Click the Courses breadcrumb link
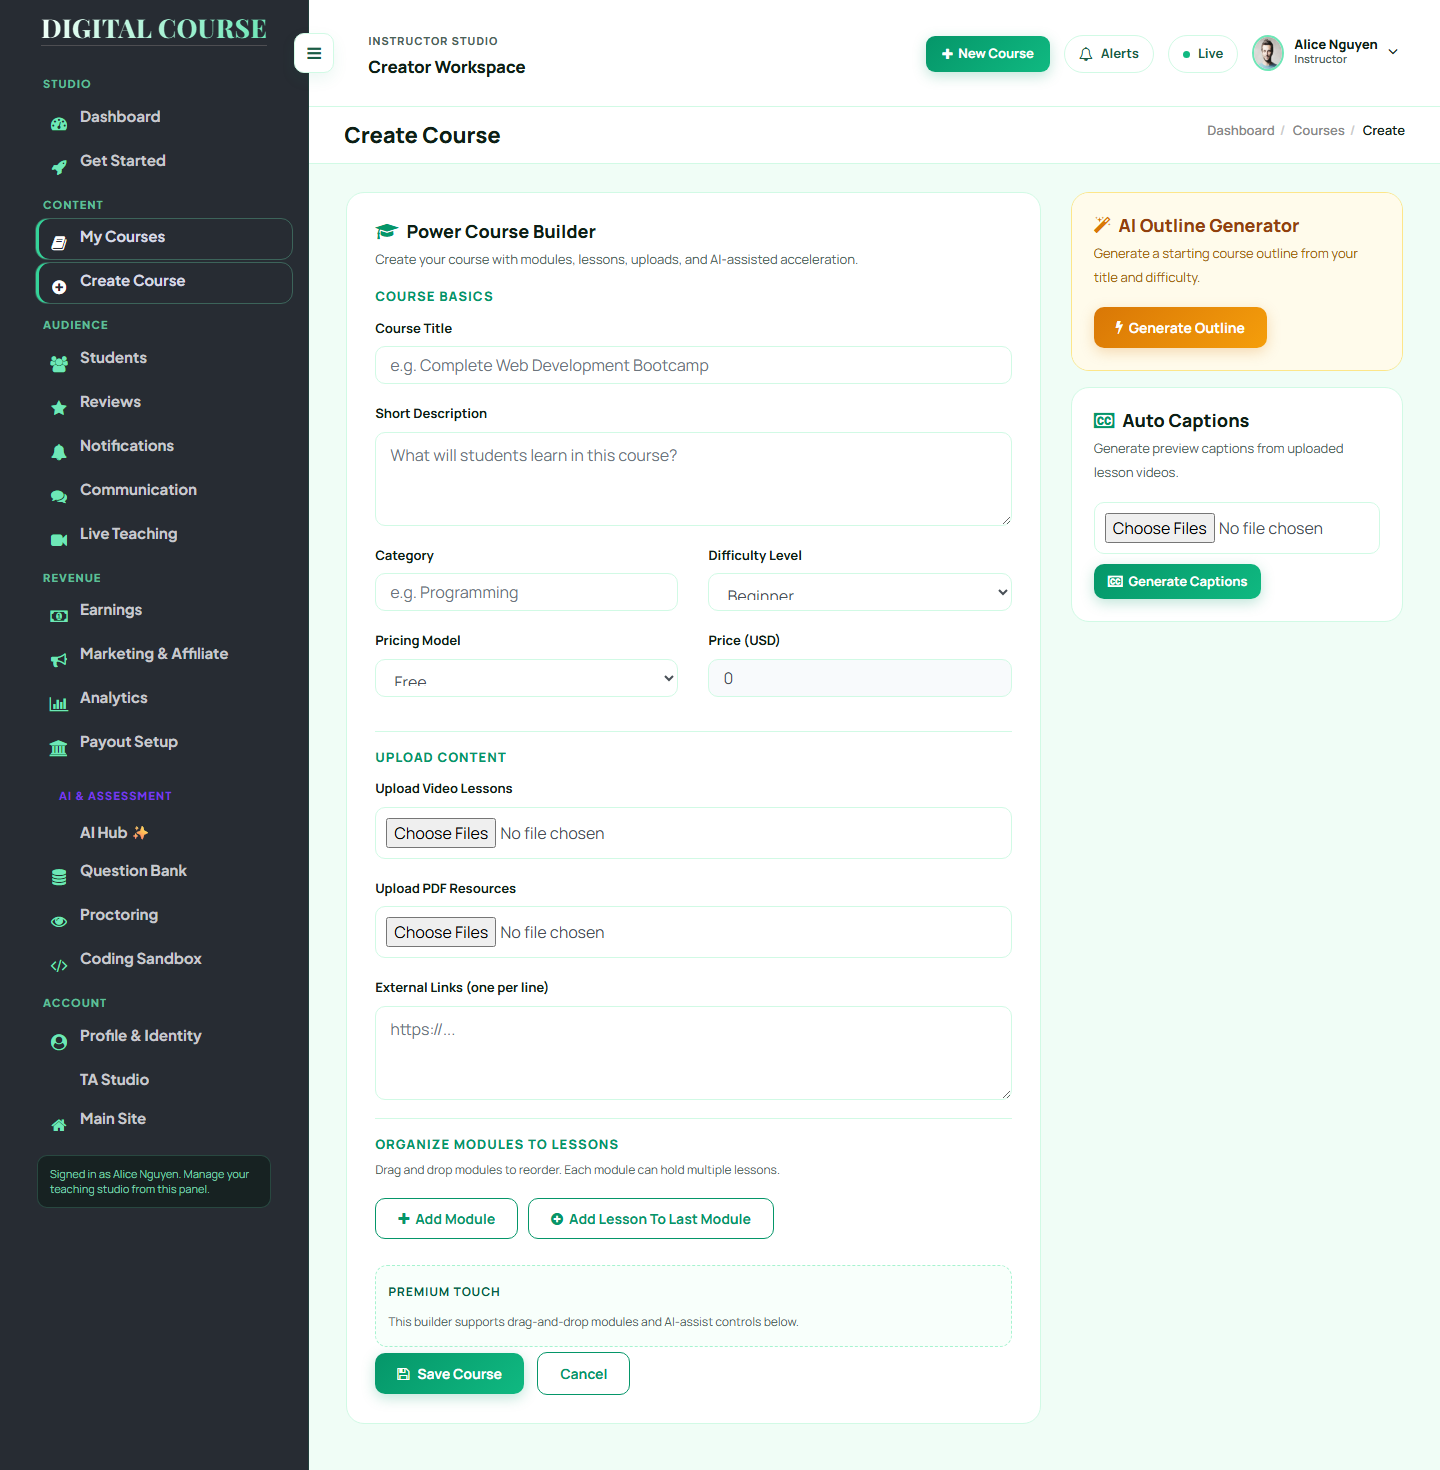Viewport: 1440px width, 1470px height. 1318,131
